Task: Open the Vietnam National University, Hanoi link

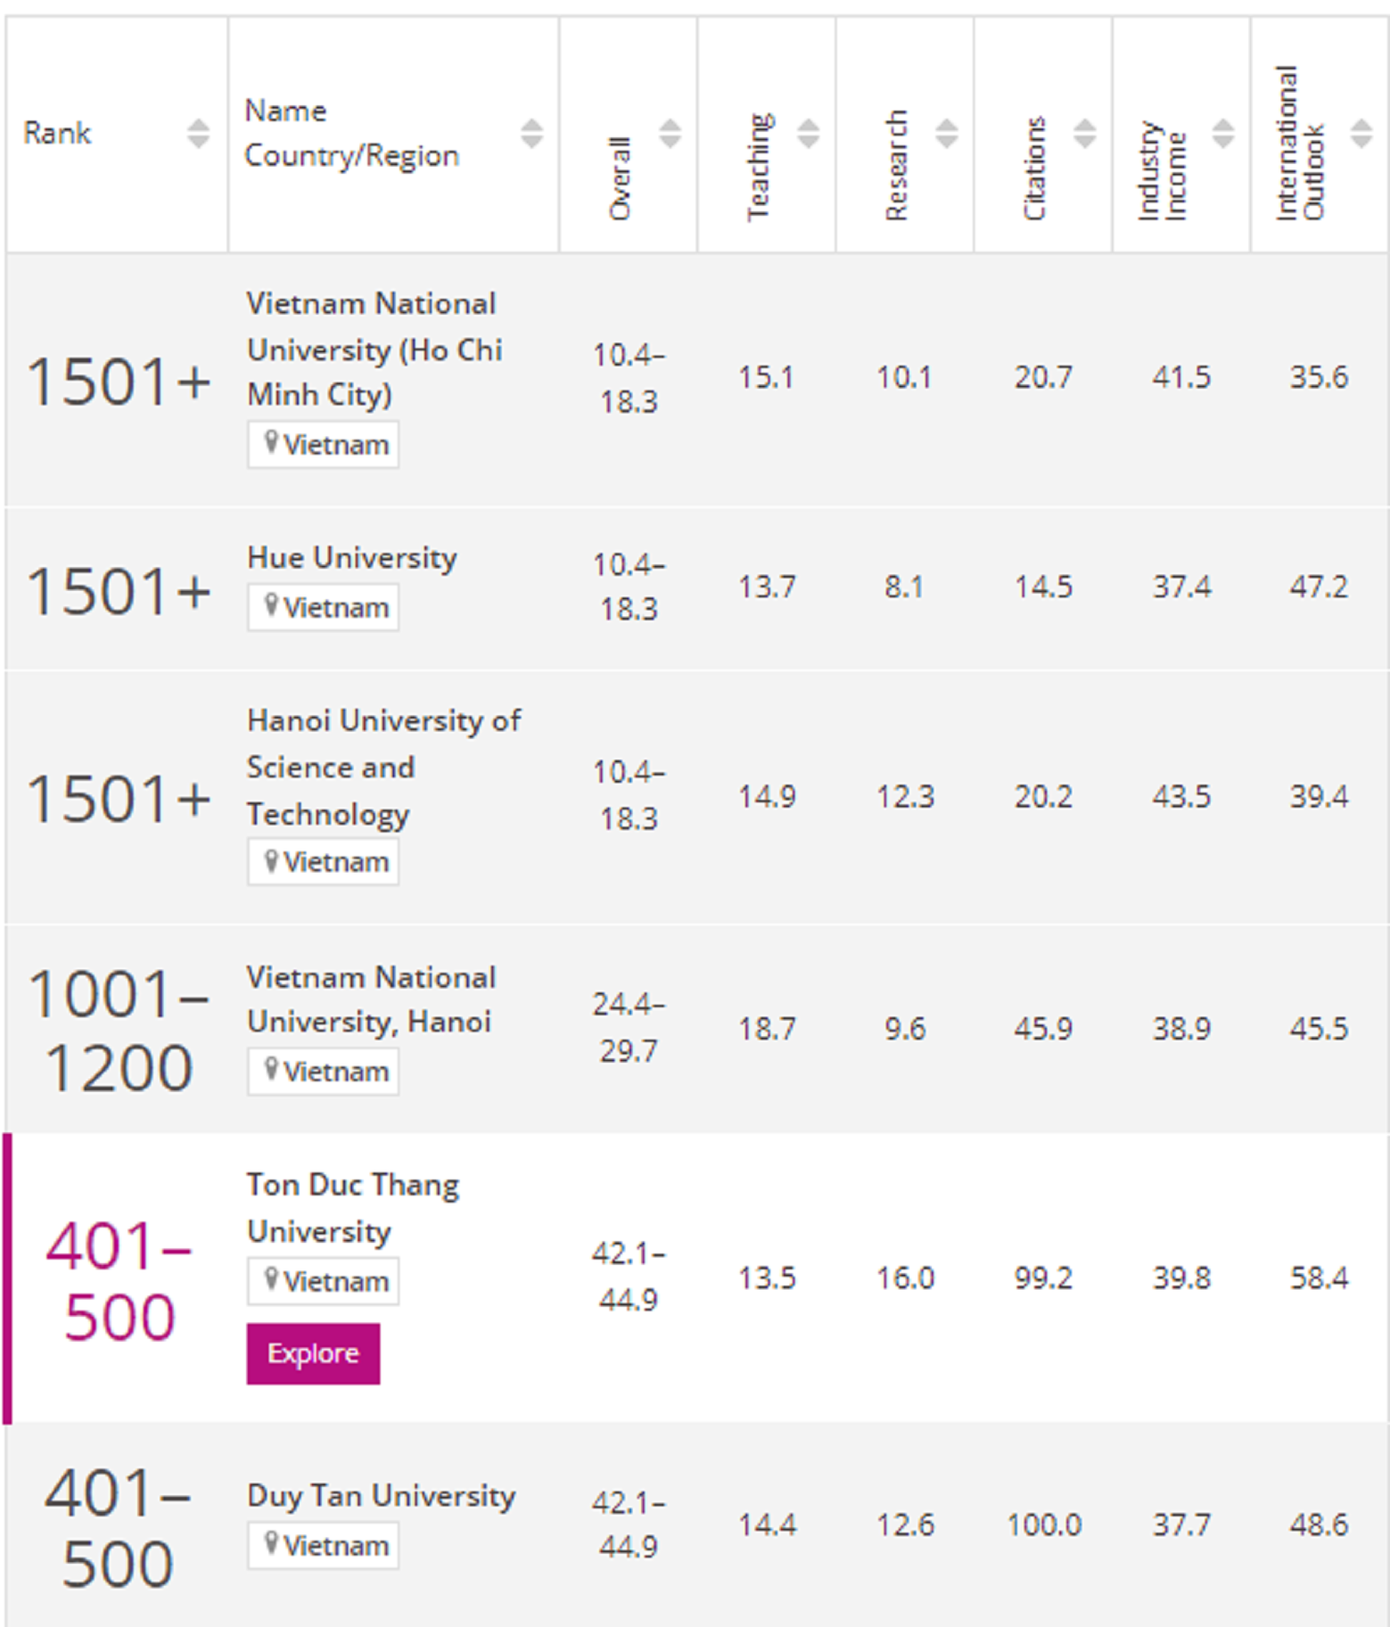Action: coord(369,999)
